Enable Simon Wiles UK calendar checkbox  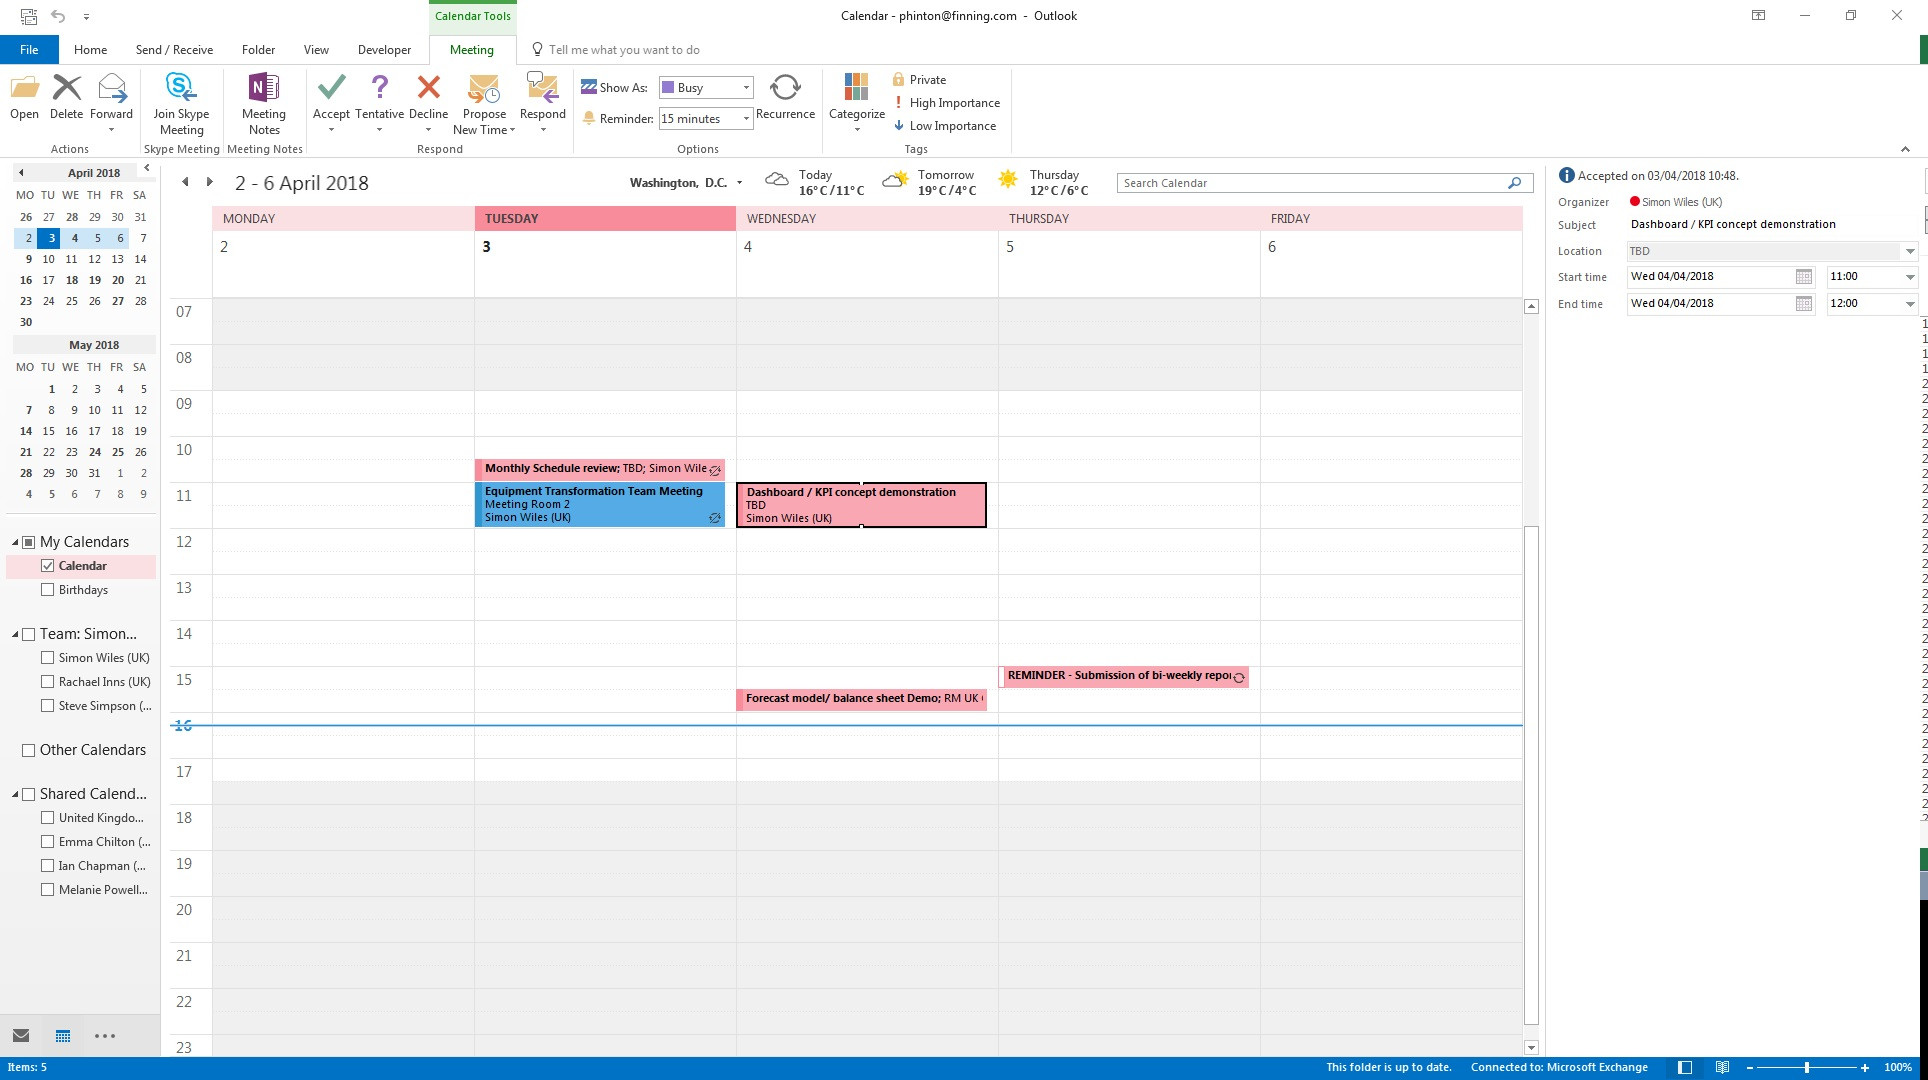(x=48, y=658)
